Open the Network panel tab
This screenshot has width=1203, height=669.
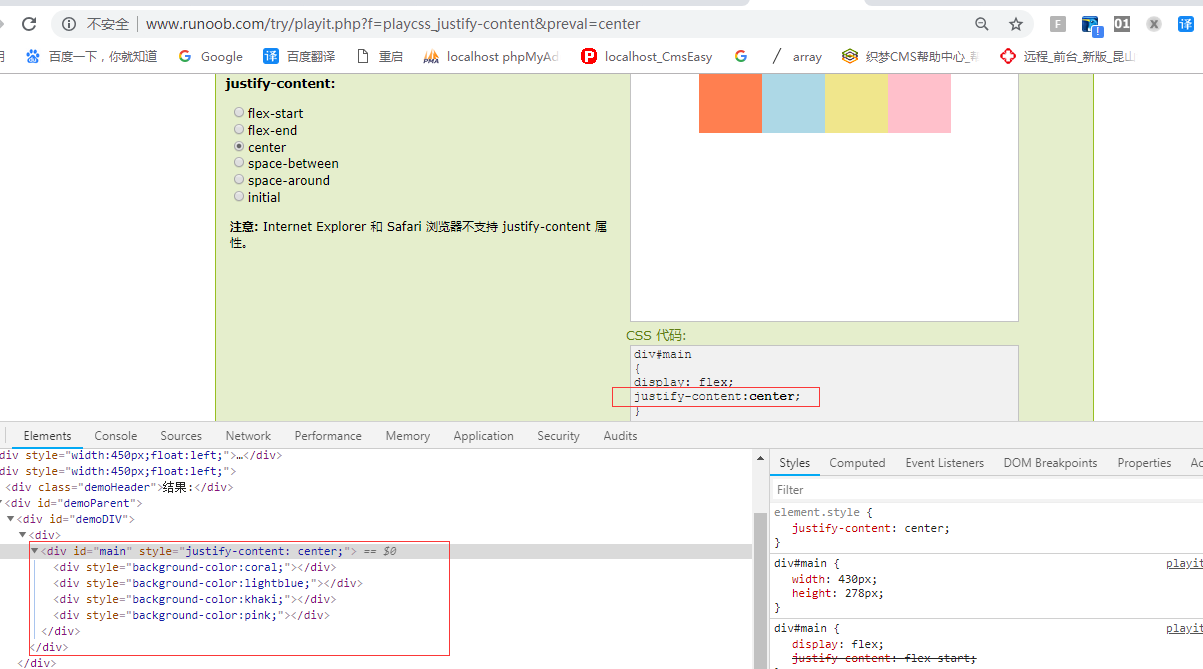pyautogui.click(x=248, y=436)
